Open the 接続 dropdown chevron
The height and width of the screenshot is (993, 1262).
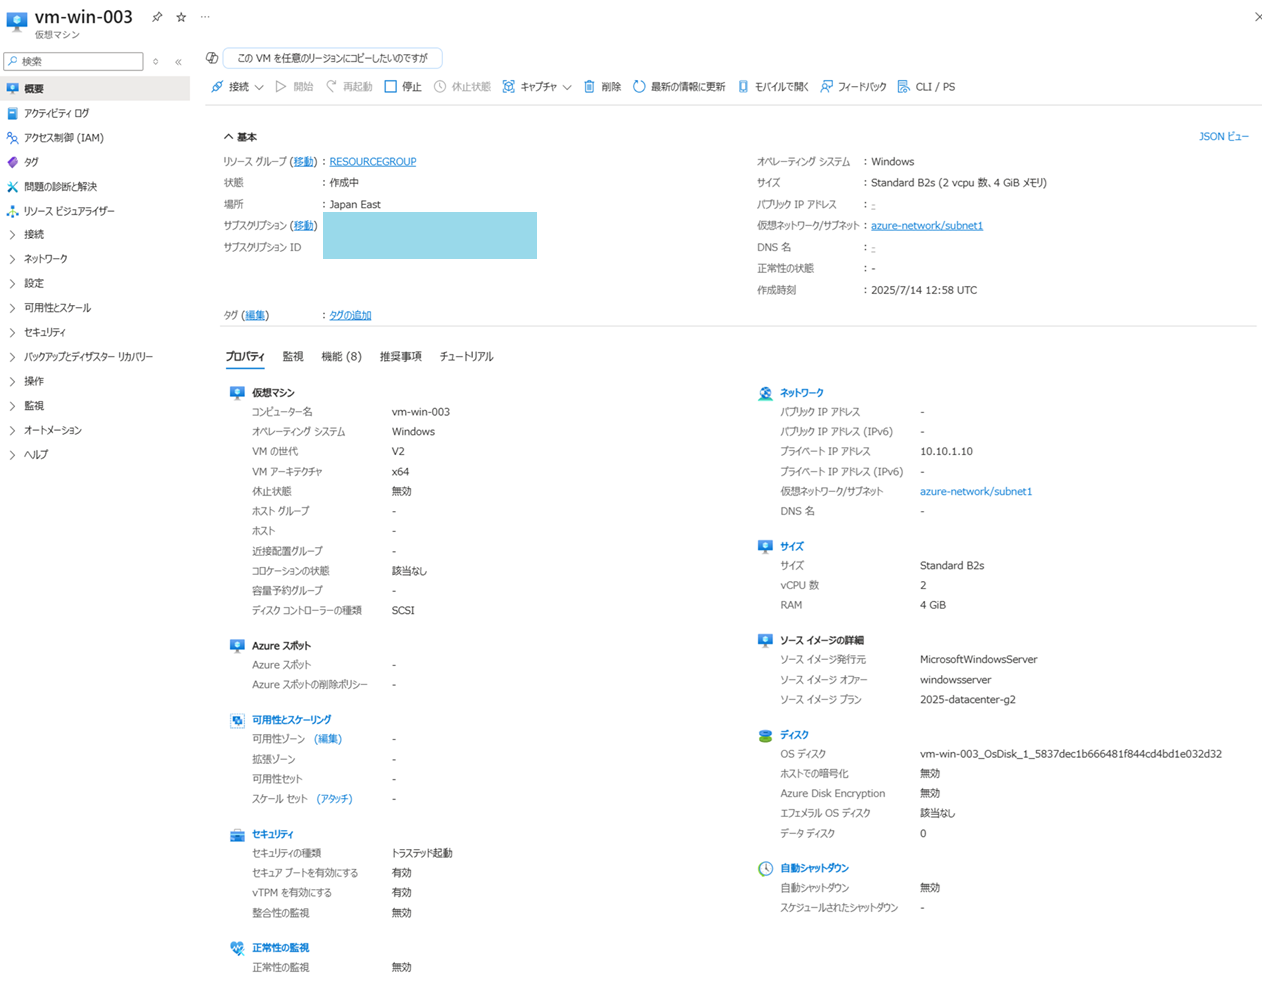coord(258,86)
